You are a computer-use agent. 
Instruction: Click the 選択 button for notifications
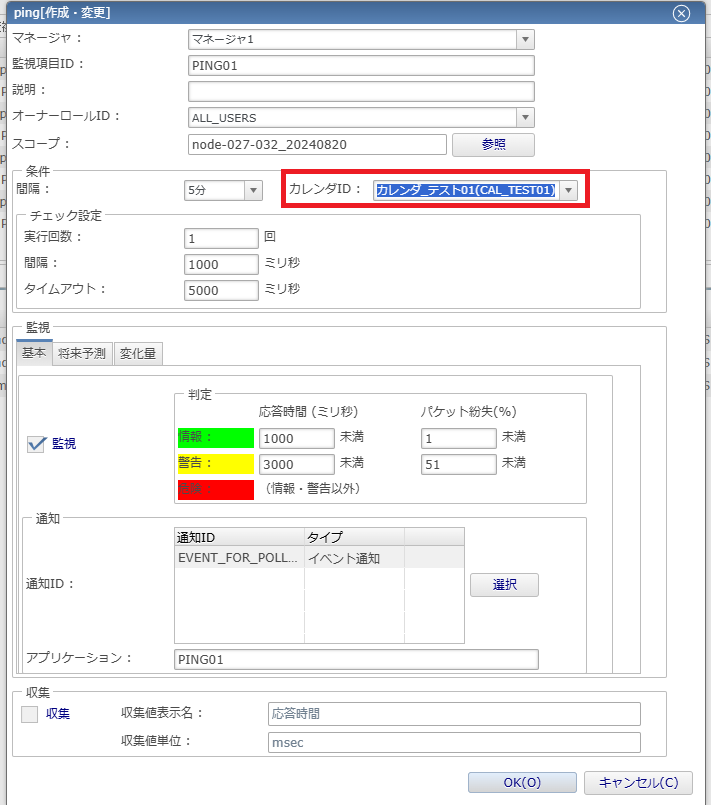(504, 585)
